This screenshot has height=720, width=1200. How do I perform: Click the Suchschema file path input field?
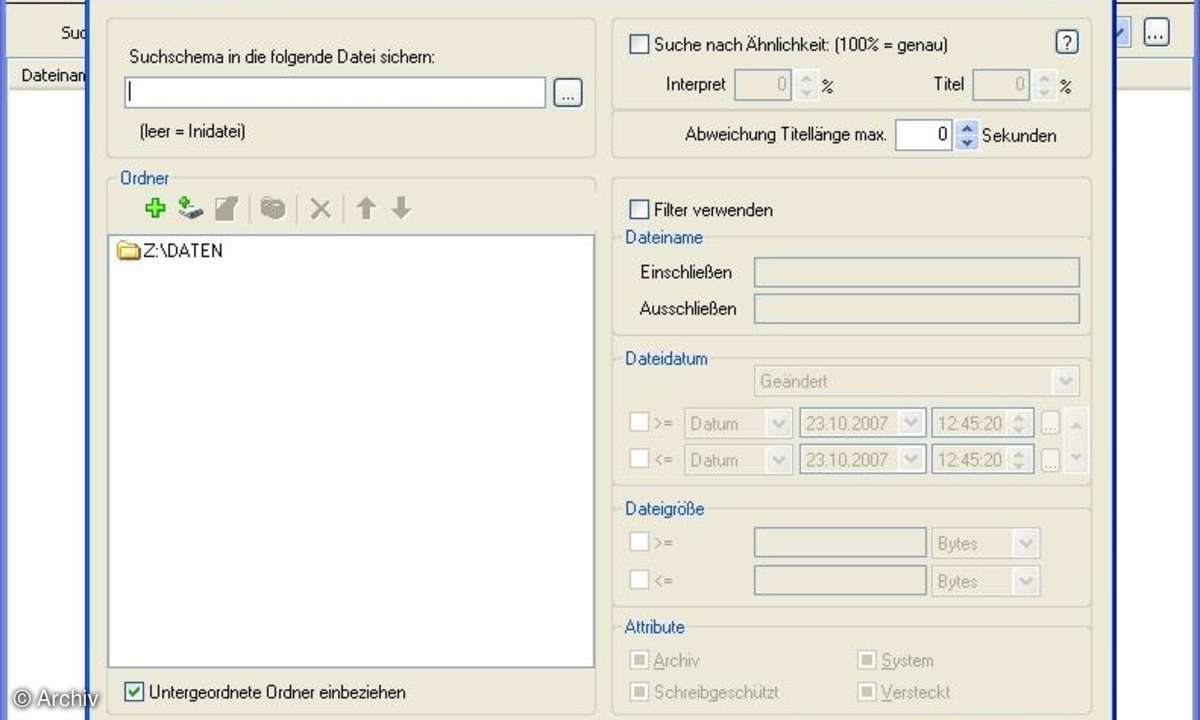334,92
